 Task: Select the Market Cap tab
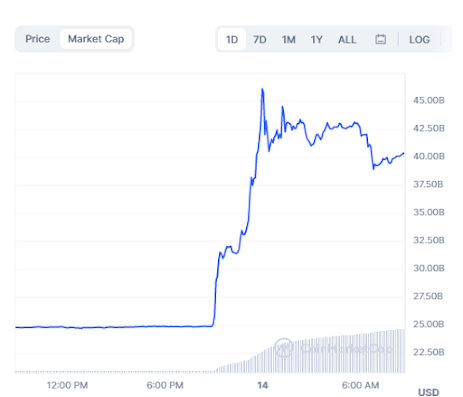pyautogui.click(x=96, y=39)
